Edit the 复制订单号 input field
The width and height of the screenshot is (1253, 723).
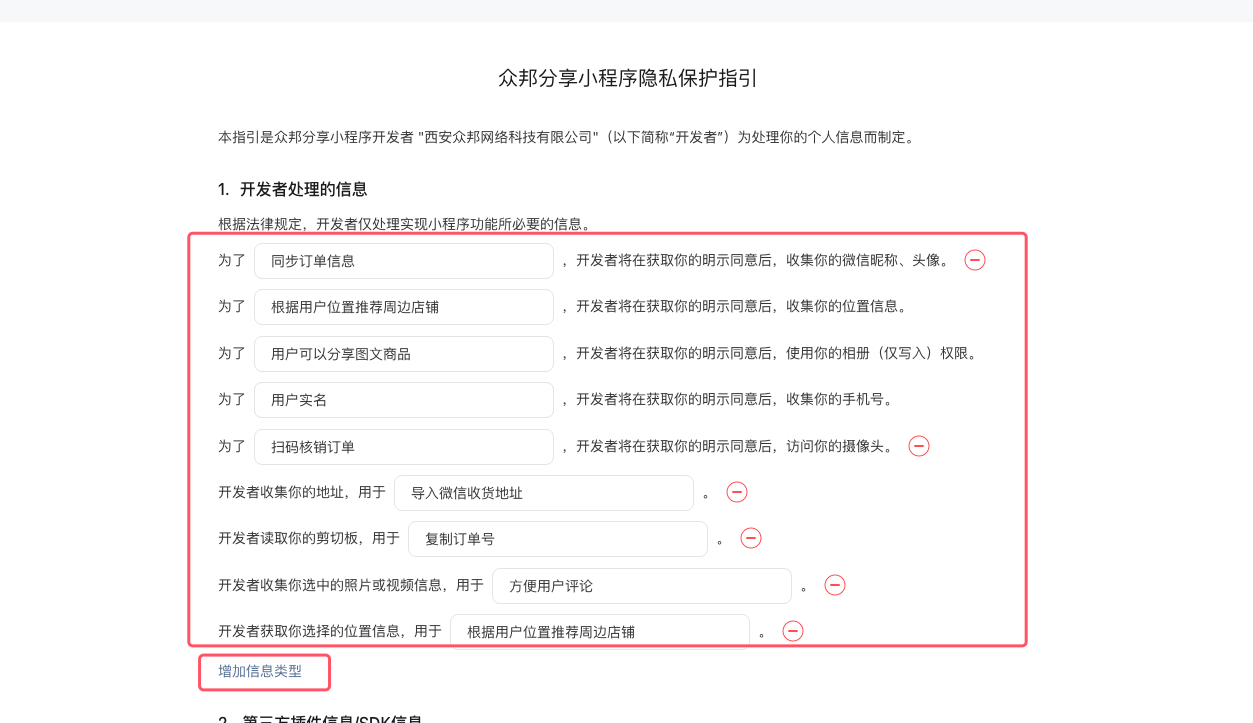tap(558, 539)
